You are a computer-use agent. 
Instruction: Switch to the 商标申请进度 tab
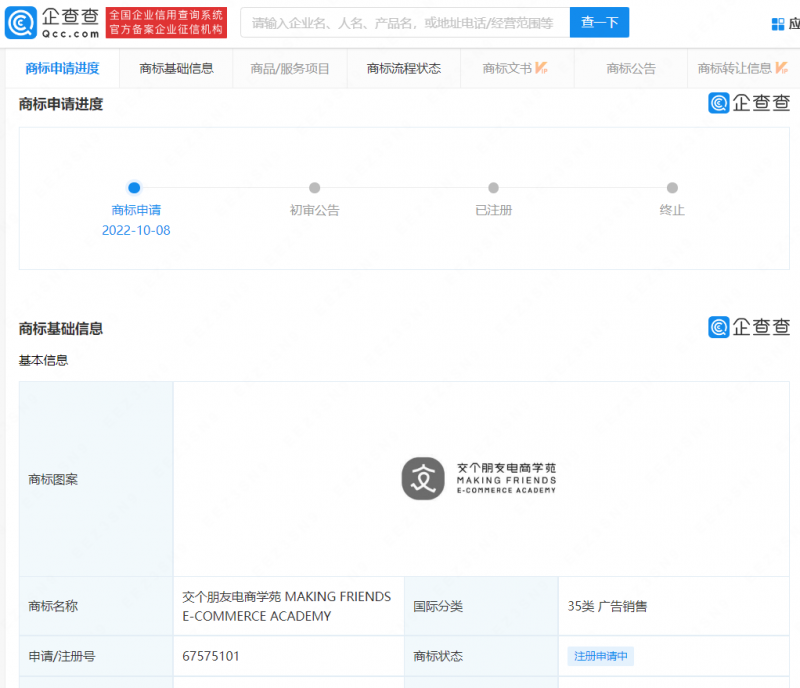62,68
